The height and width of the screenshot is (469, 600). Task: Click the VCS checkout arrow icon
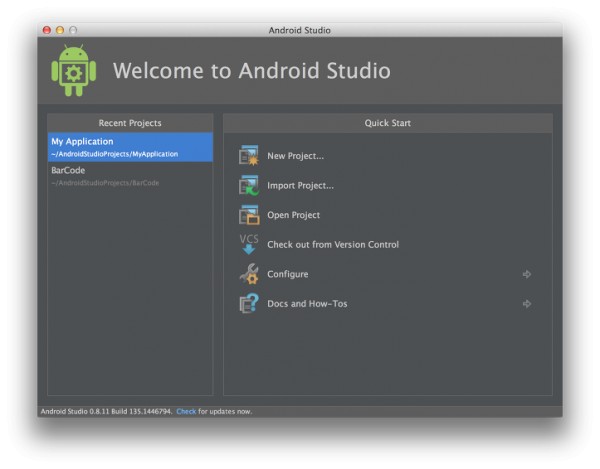[x=249, y=244]
